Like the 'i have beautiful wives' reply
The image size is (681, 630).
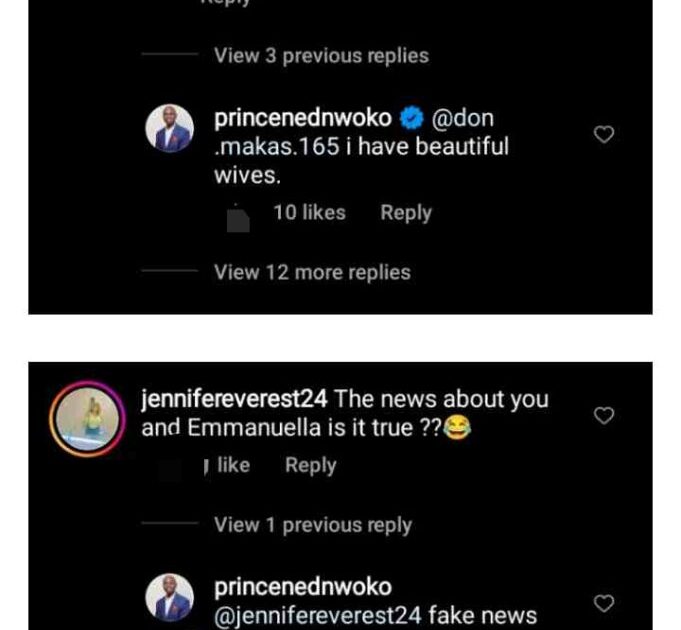tap(604, 134)
